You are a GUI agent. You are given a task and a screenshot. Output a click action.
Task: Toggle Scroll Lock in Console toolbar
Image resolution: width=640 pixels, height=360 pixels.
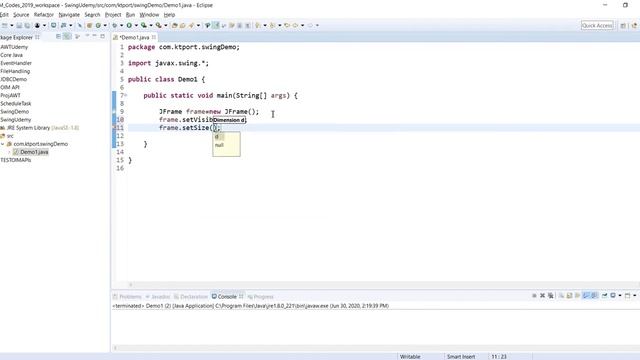[569, 296]
